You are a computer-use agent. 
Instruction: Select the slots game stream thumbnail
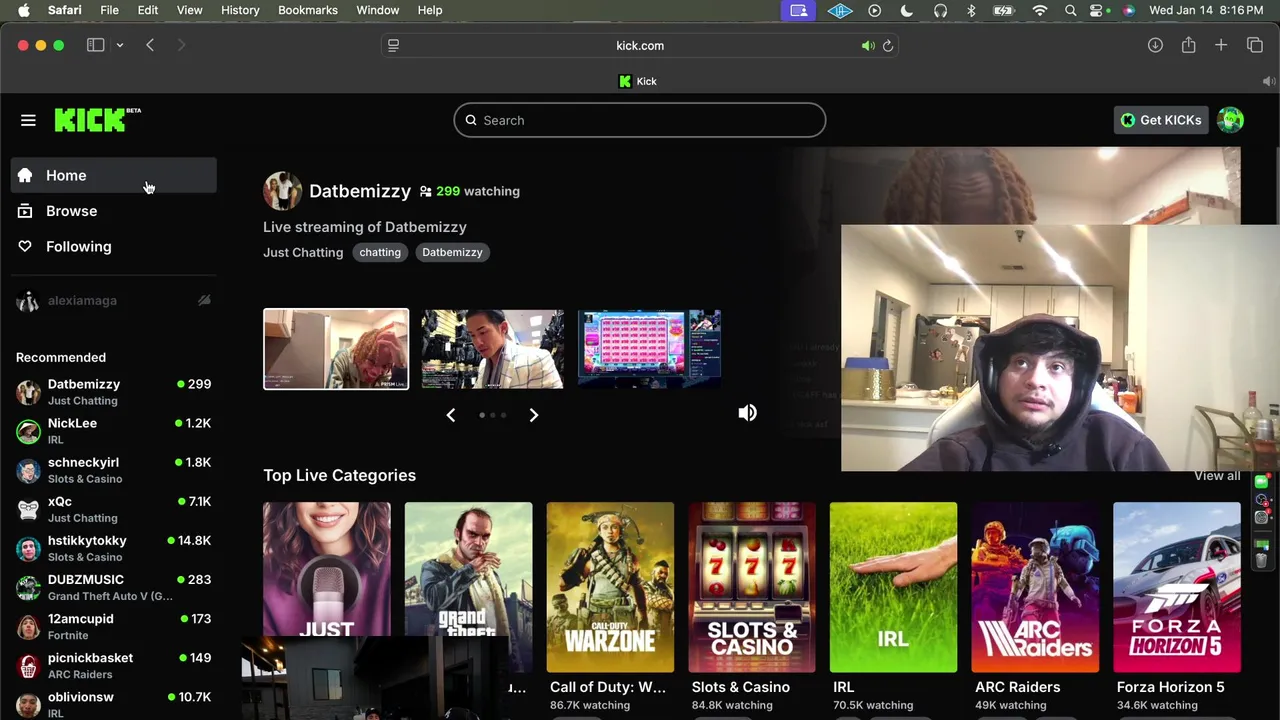(649, 349)
